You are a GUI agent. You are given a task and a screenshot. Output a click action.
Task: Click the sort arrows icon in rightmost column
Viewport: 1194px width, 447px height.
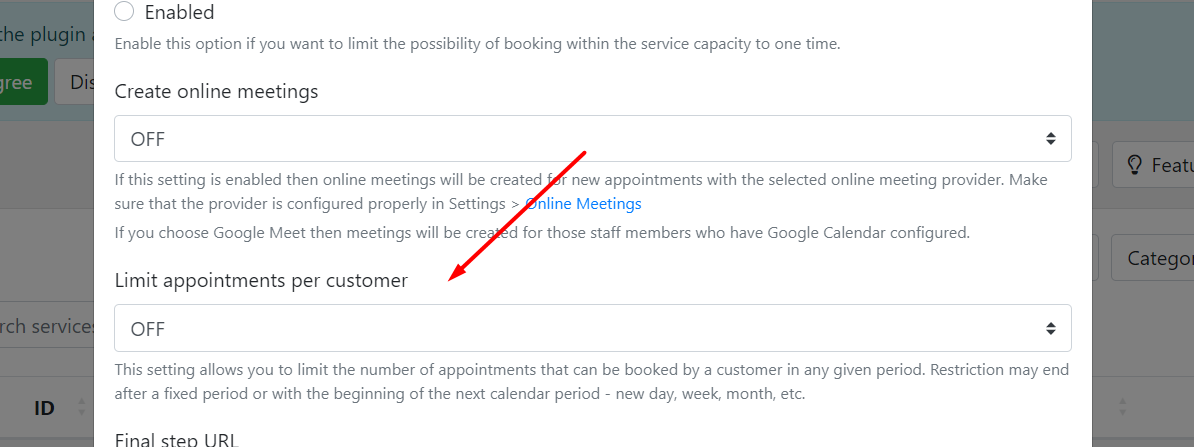[1122, 407]
